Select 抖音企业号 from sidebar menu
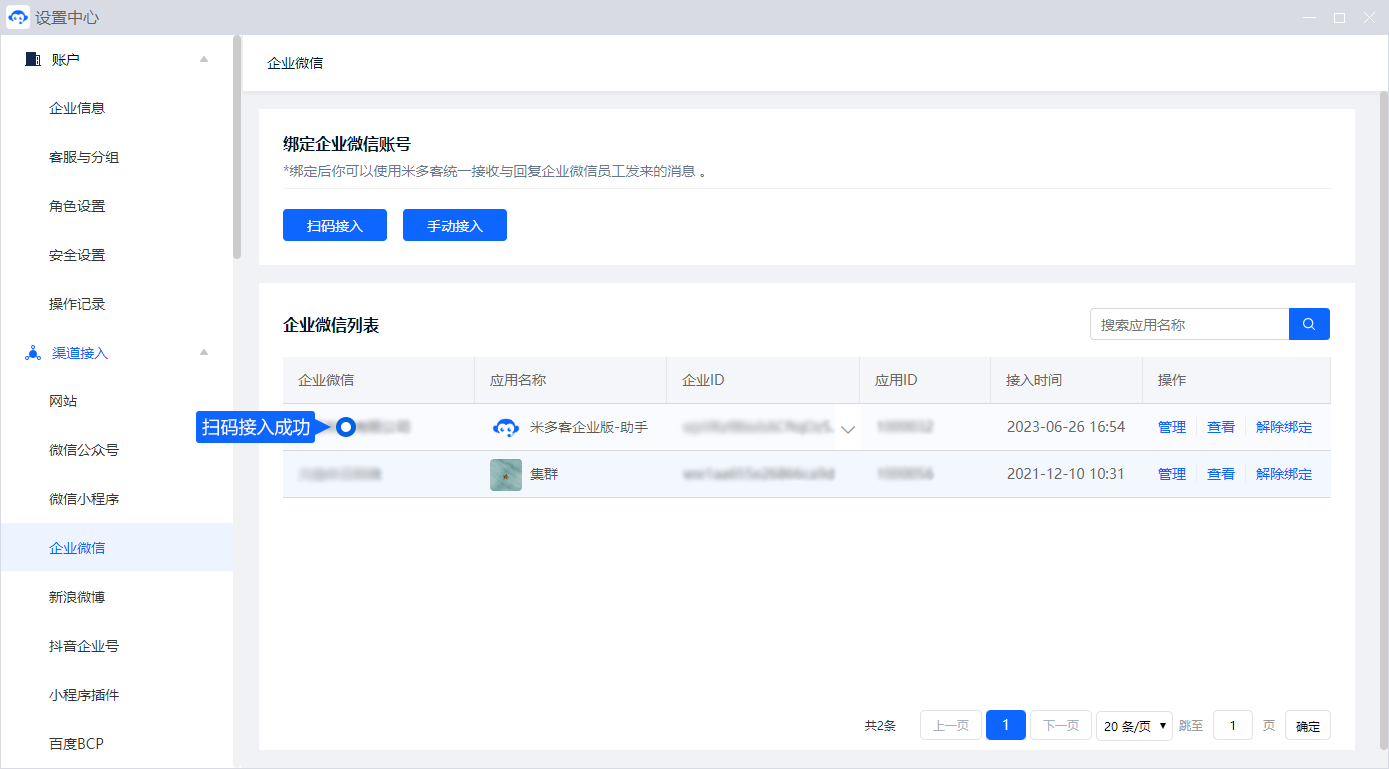 [84, 646]
